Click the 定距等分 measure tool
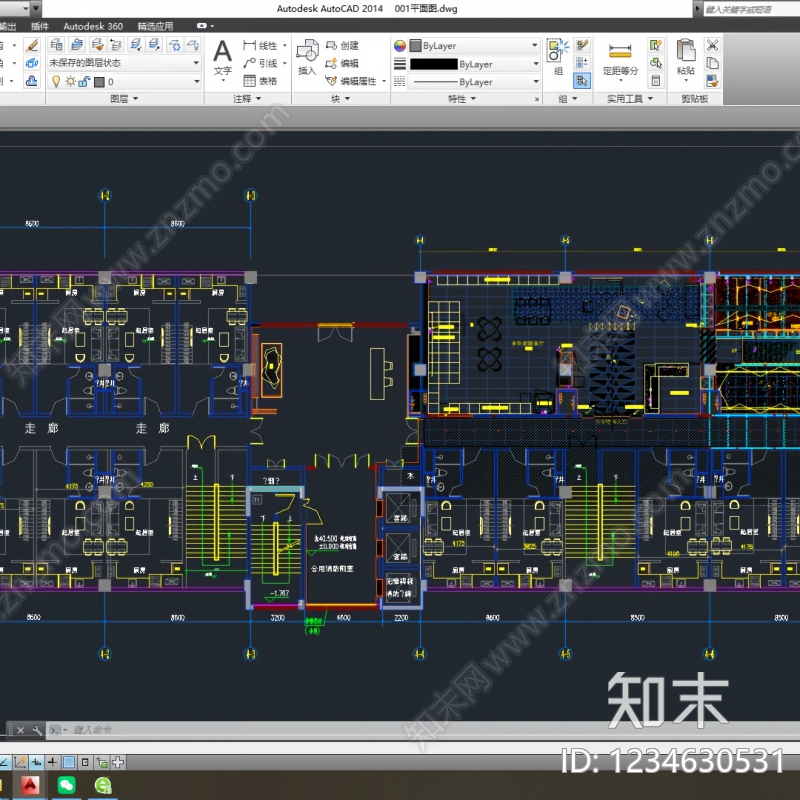This screenshot has width=800, height=800. coord(620,63)
